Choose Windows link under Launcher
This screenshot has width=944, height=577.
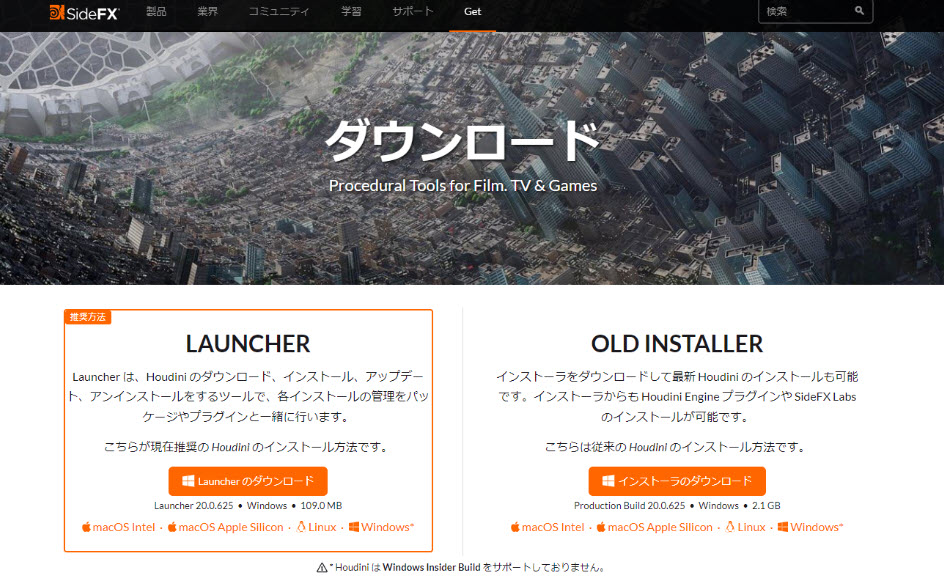pyautogui.click(x=381, y=527)
